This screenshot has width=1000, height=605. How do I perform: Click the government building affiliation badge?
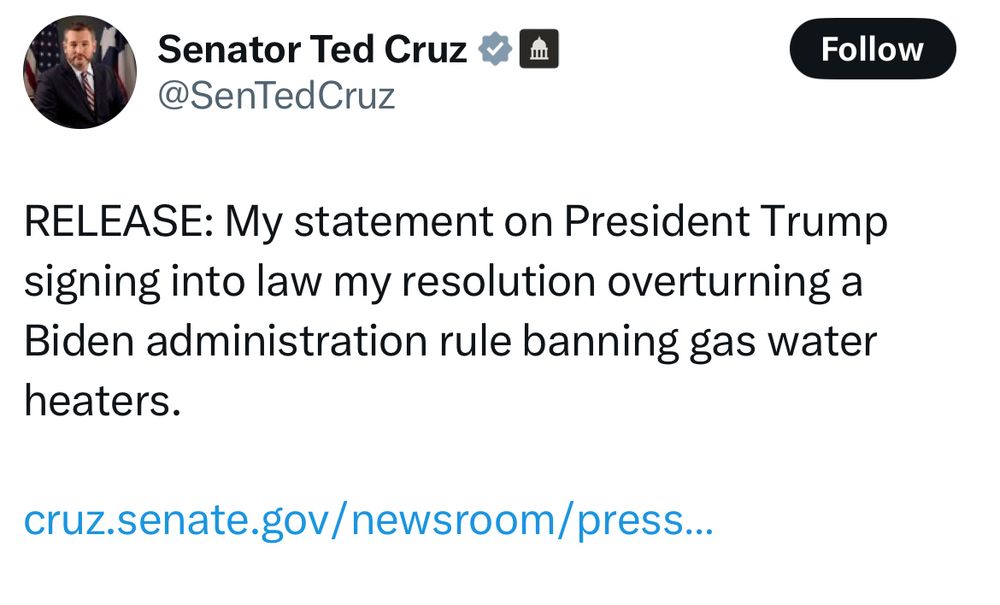(539, 48)
